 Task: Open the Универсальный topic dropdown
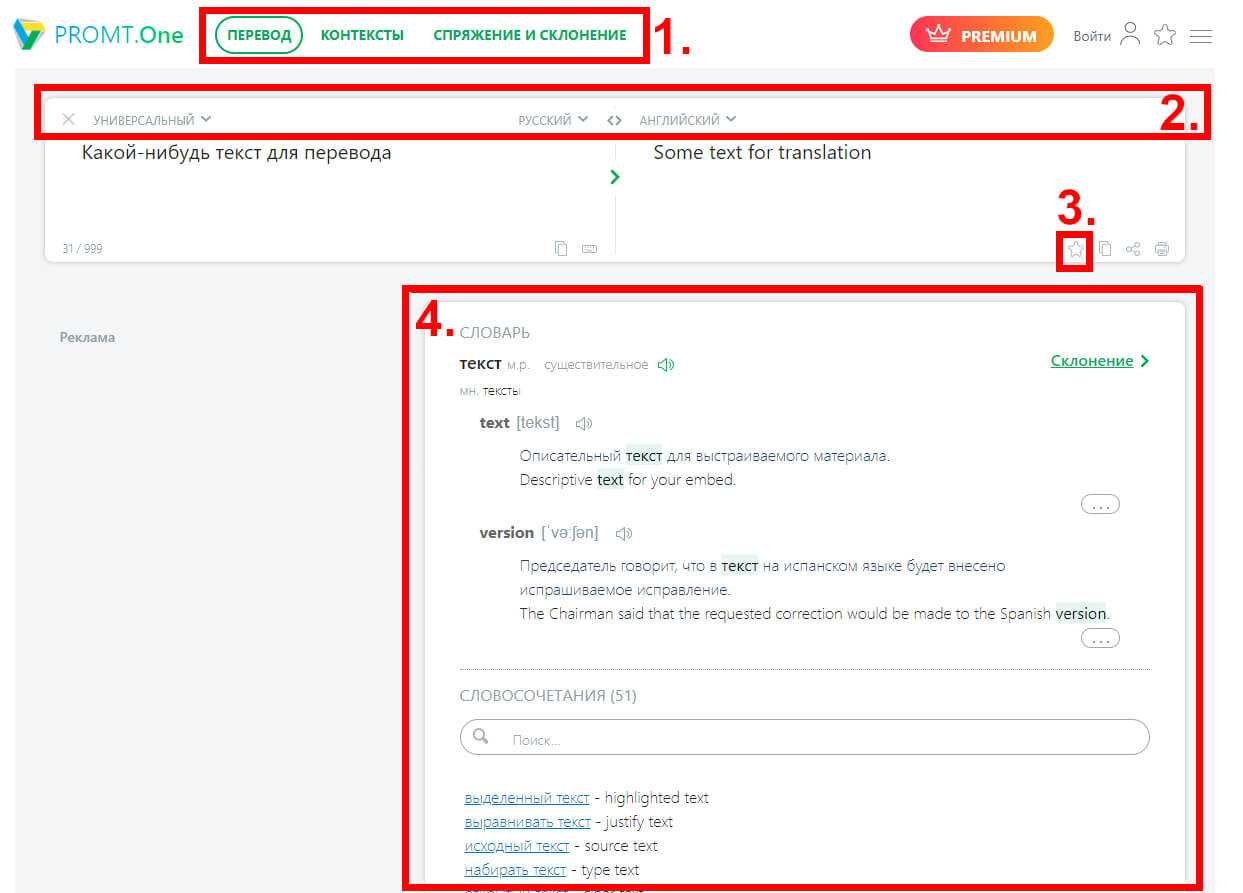tap(152, 120)
